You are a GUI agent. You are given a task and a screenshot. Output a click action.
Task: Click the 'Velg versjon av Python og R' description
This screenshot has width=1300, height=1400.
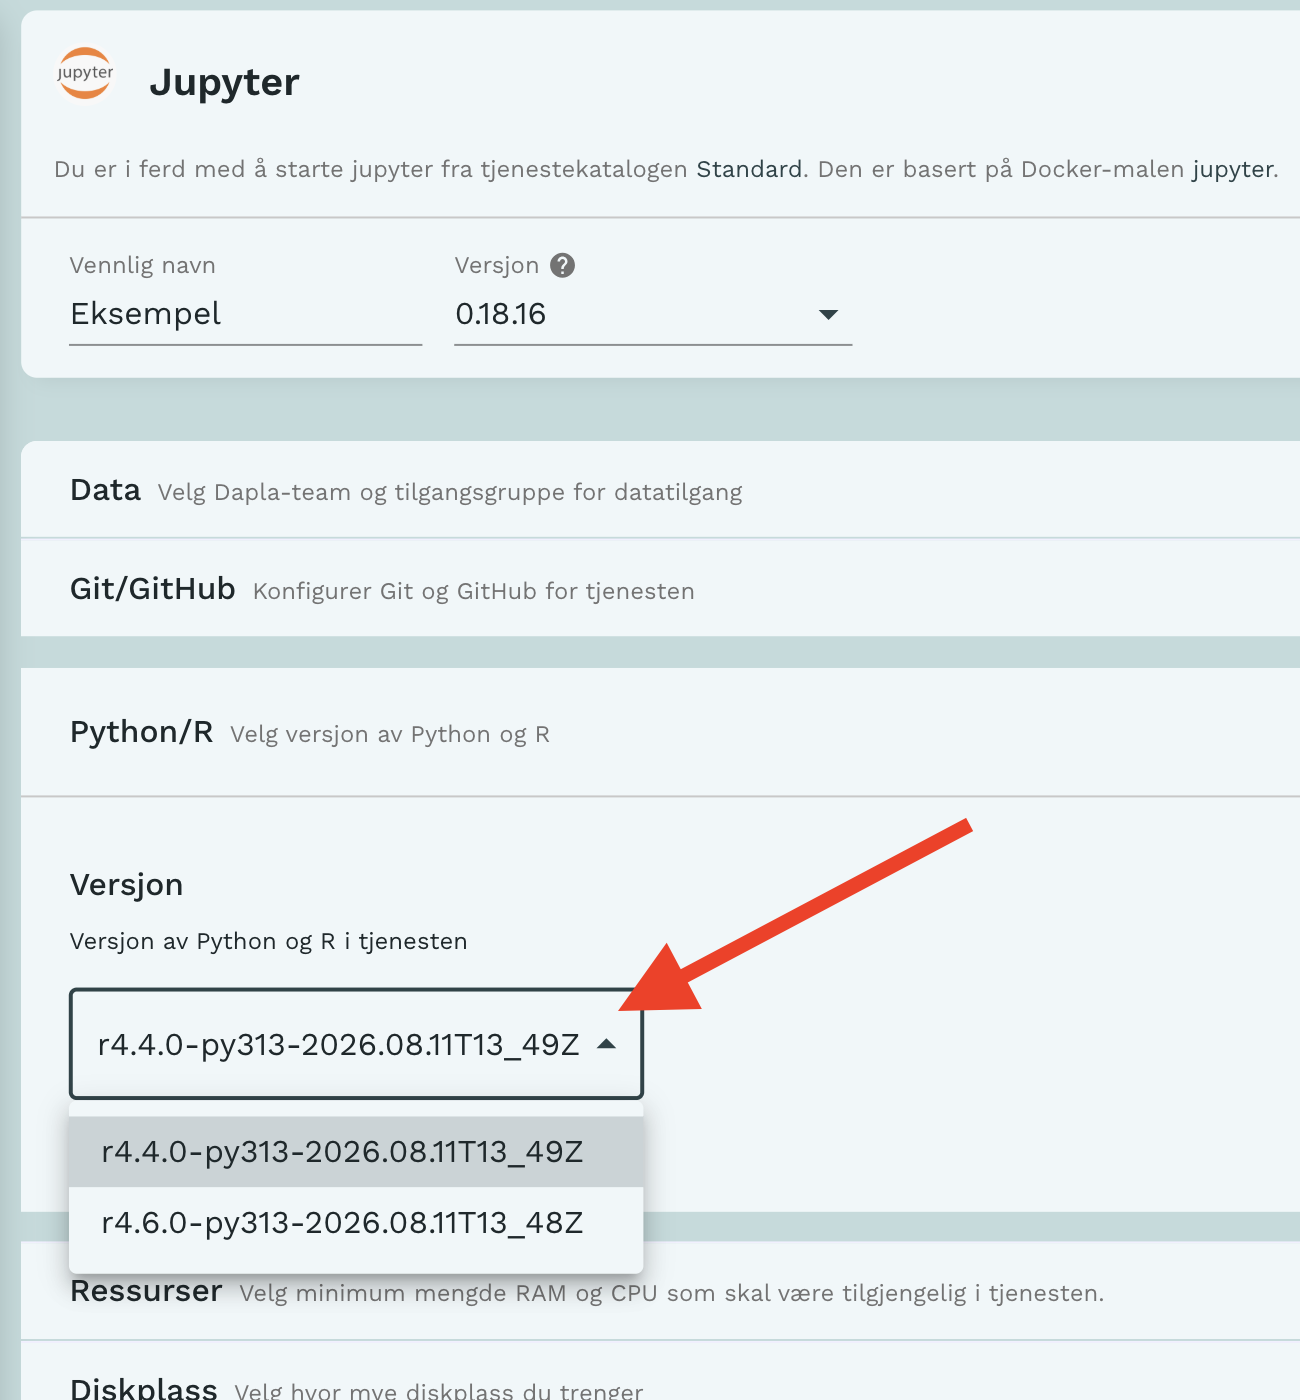point(390,734)
